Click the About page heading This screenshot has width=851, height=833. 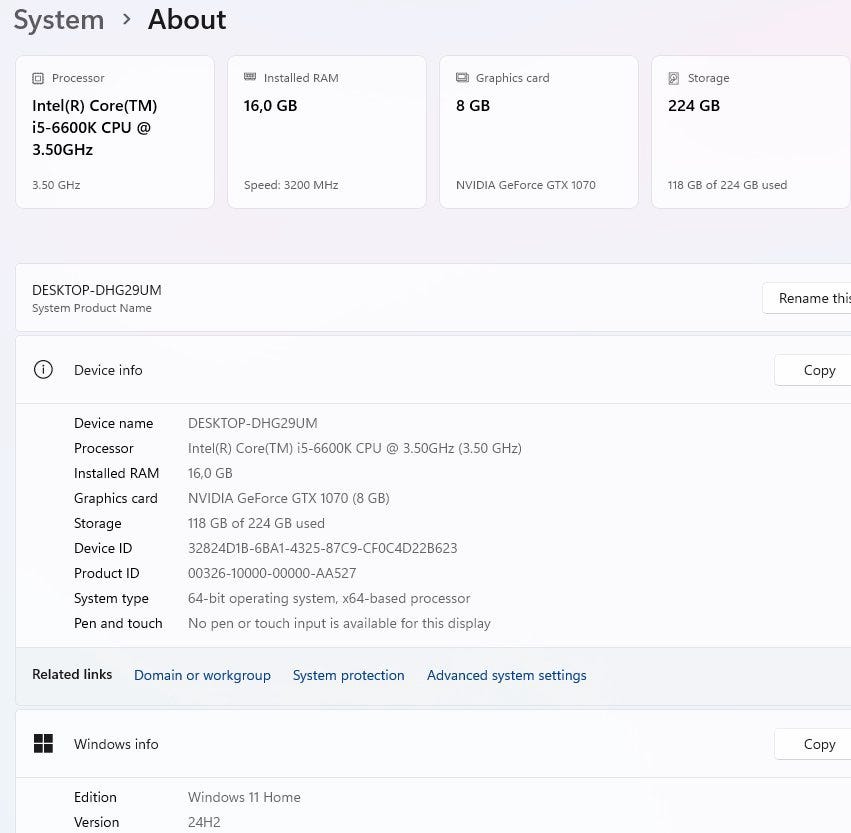pos(187,20)
